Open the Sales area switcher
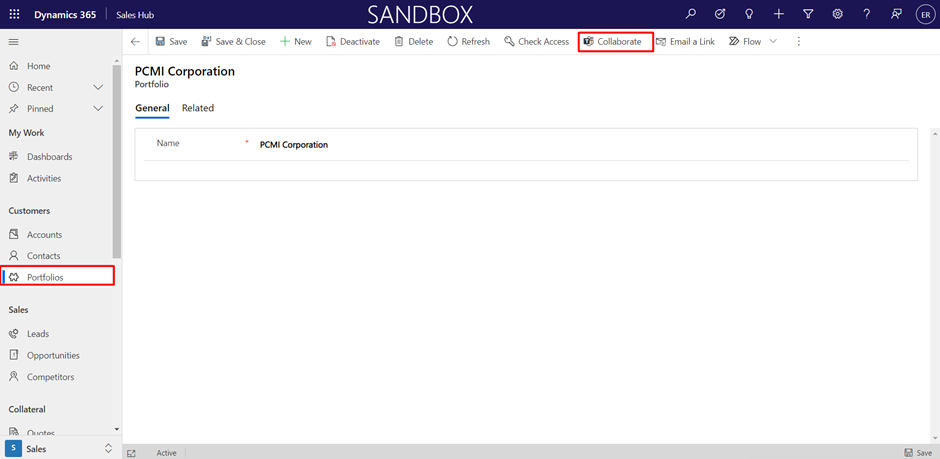 click(x=60, y=448)
